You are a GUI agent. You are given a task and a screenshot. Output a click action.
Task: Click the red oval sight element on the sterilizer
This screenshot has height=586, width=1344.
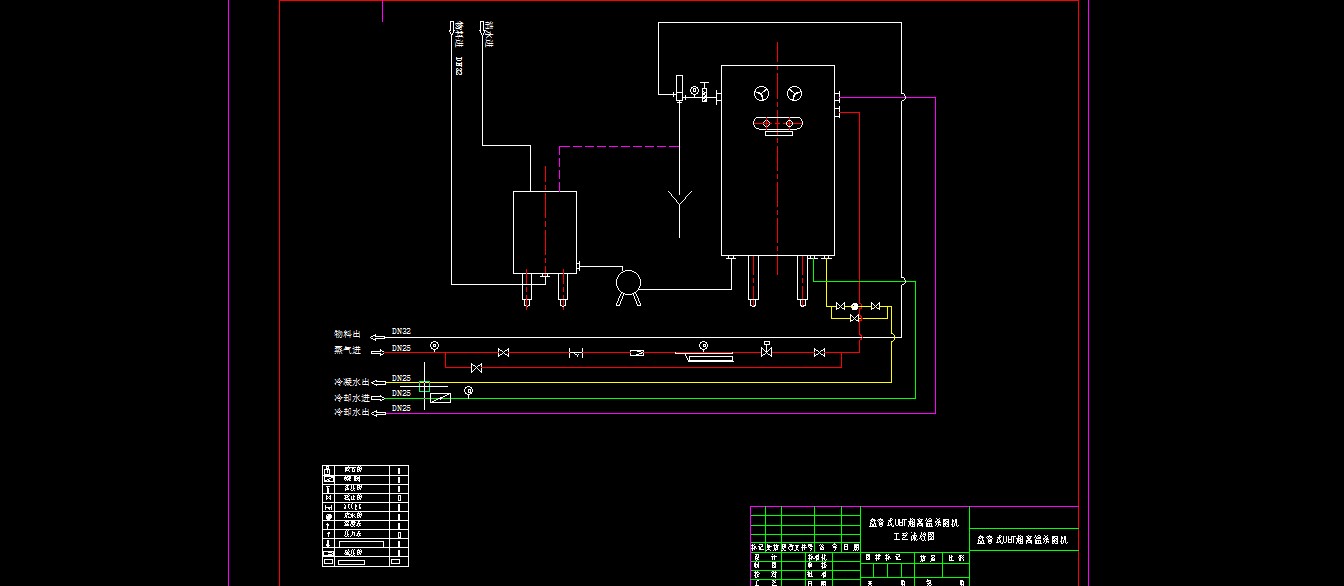(x=778, y=123)
